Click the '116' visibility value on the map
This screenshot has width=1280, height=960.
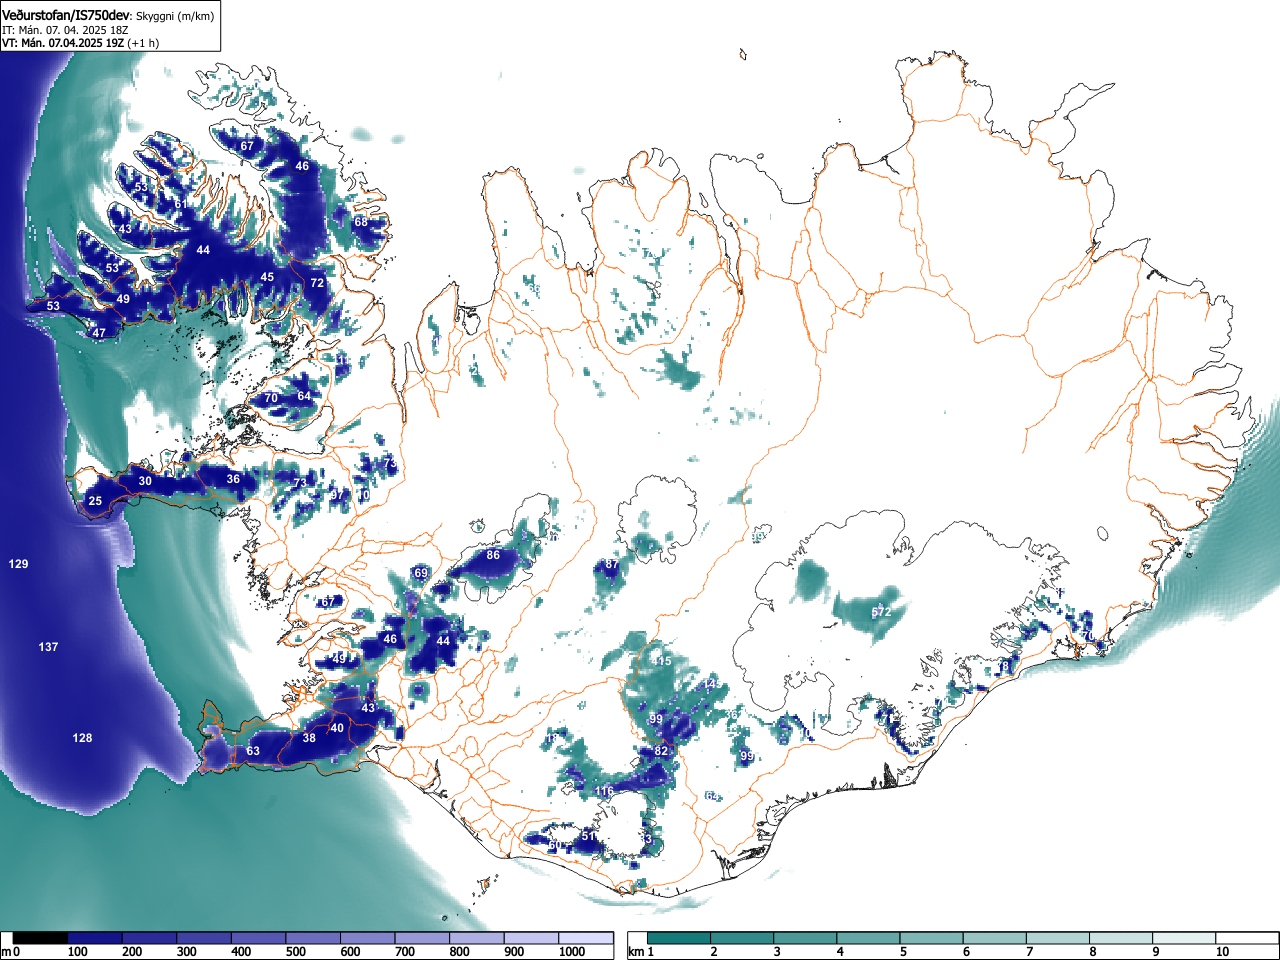[605, 792]
